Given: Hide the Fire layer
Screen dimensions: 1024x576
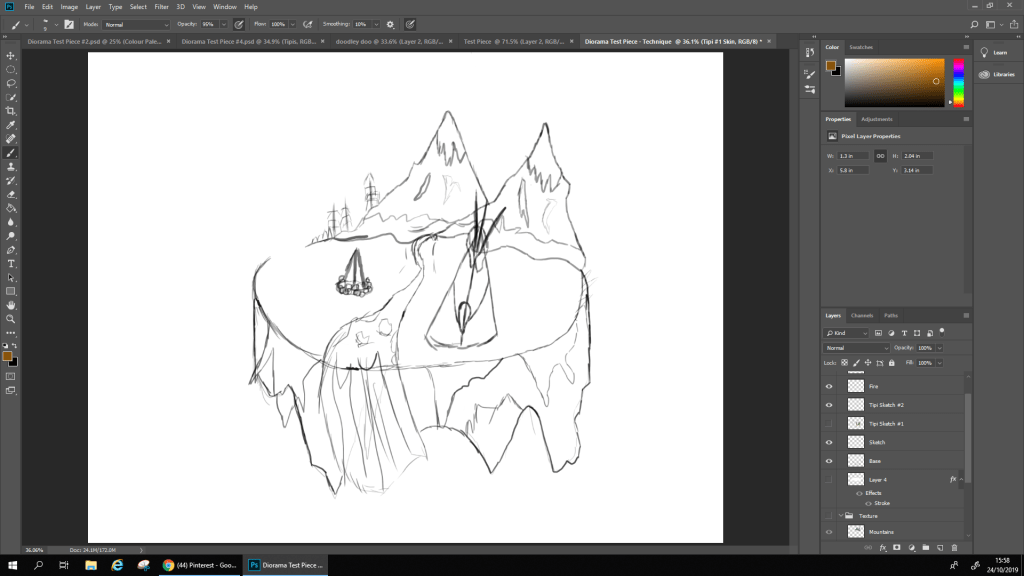Looking at the screenshot, I should tap(829, 386).
